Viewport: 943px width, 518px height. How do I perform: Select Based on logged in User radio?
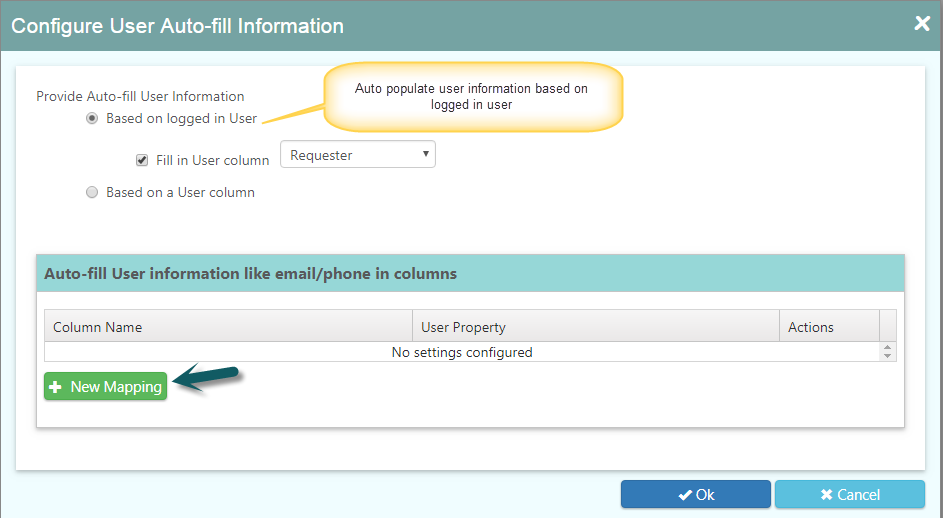coord(92,119)
